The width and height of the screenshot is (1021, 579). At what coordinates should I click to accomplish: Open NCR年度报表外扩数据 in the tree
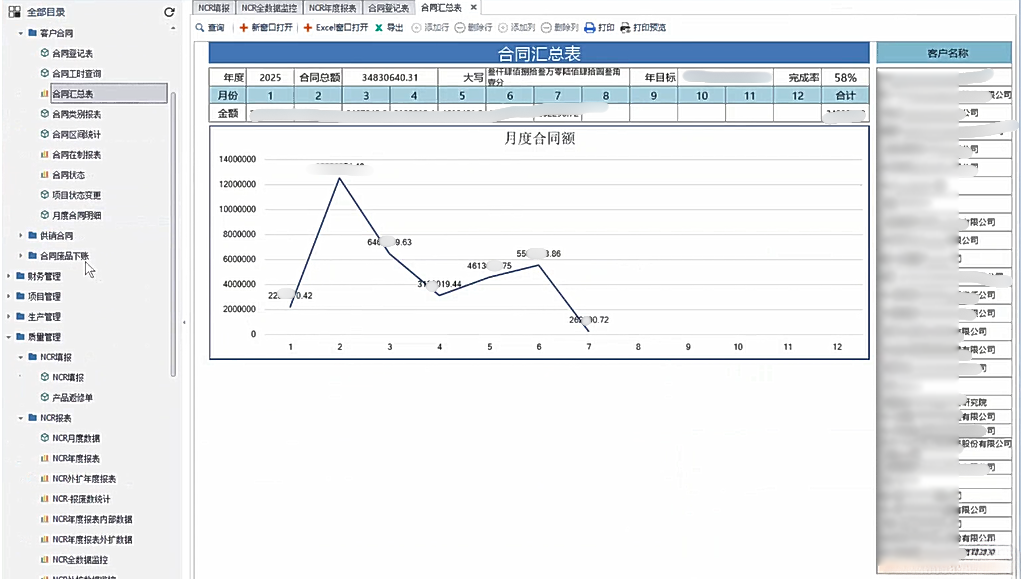92,540
